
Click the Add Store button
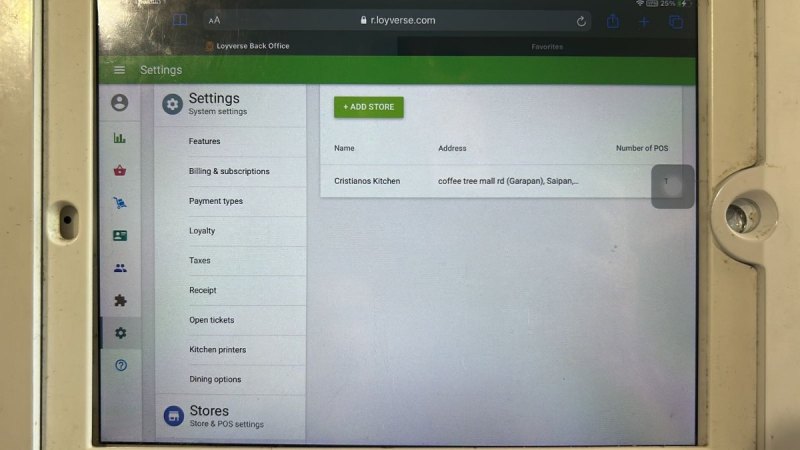tap(369, 107)
